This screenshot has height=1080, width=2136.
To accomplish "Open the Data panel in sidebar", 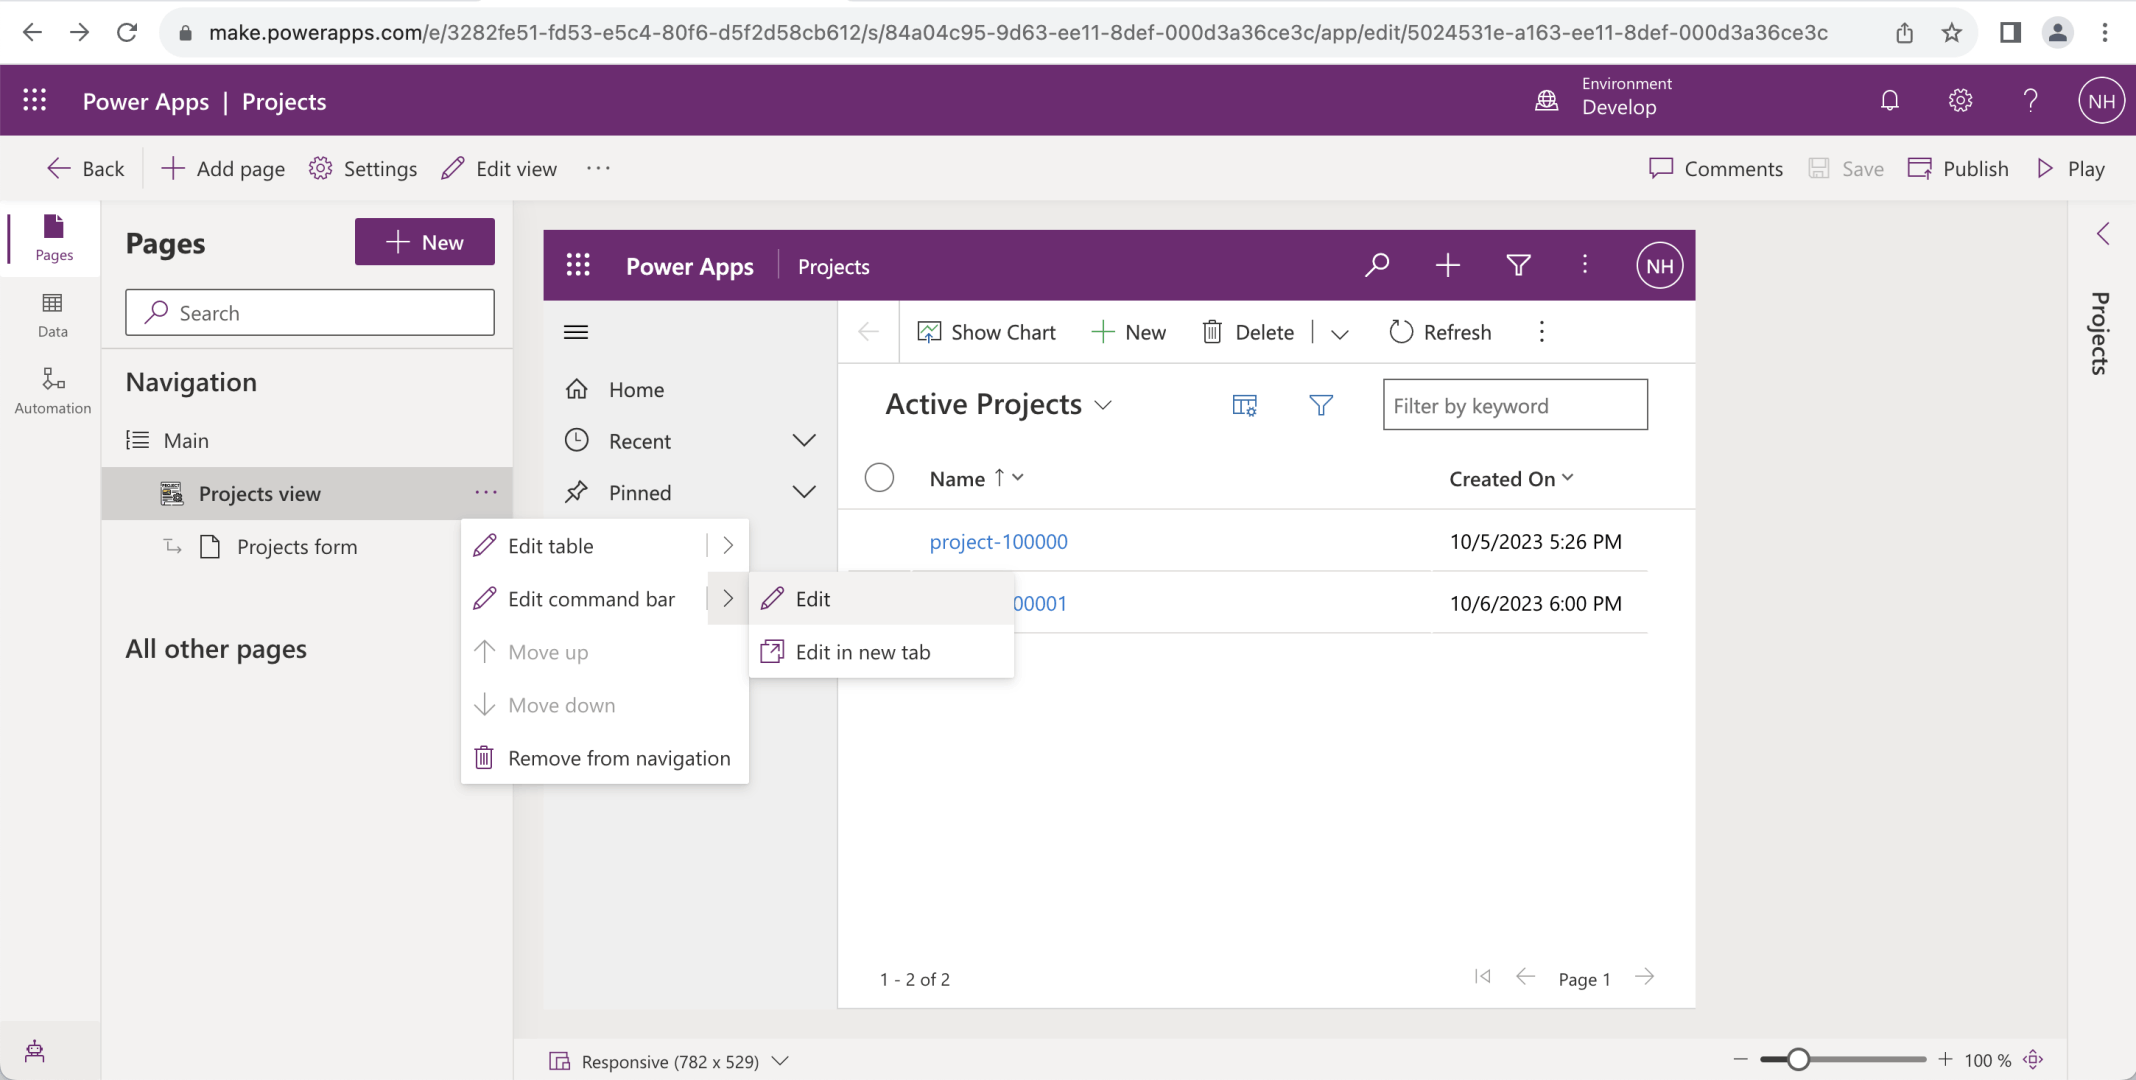I will [x=53, y=314].
